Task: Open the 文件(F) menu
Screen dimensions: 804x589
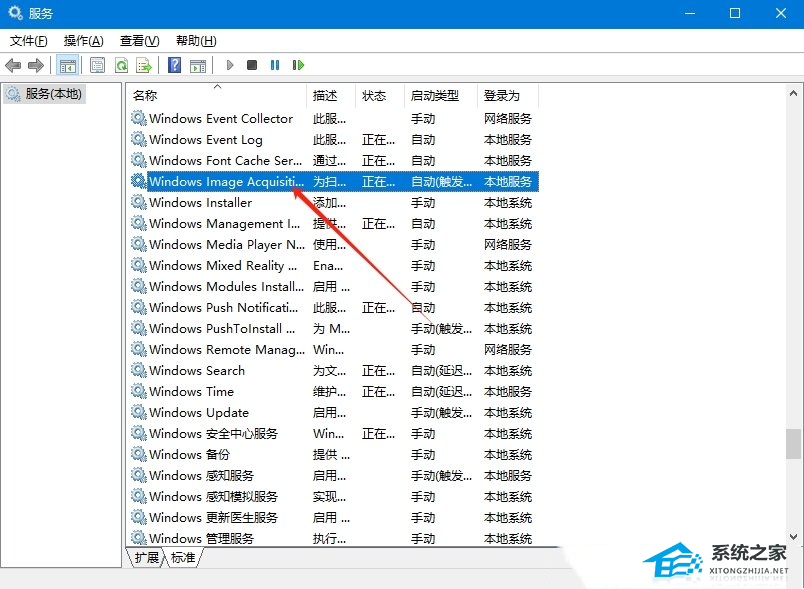Action: (29, 40)
